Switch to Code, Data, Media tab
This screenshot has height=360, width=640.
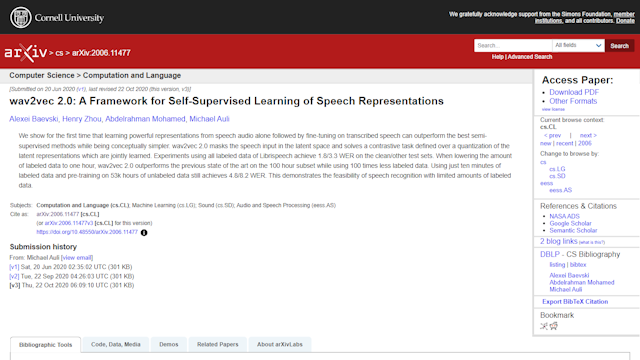coord(116,344)
